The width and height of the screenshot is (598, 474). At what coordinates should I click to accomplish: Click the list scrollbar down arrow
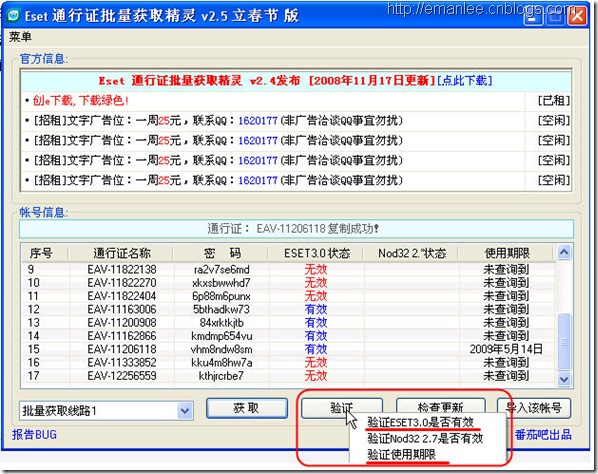(564, 379)
